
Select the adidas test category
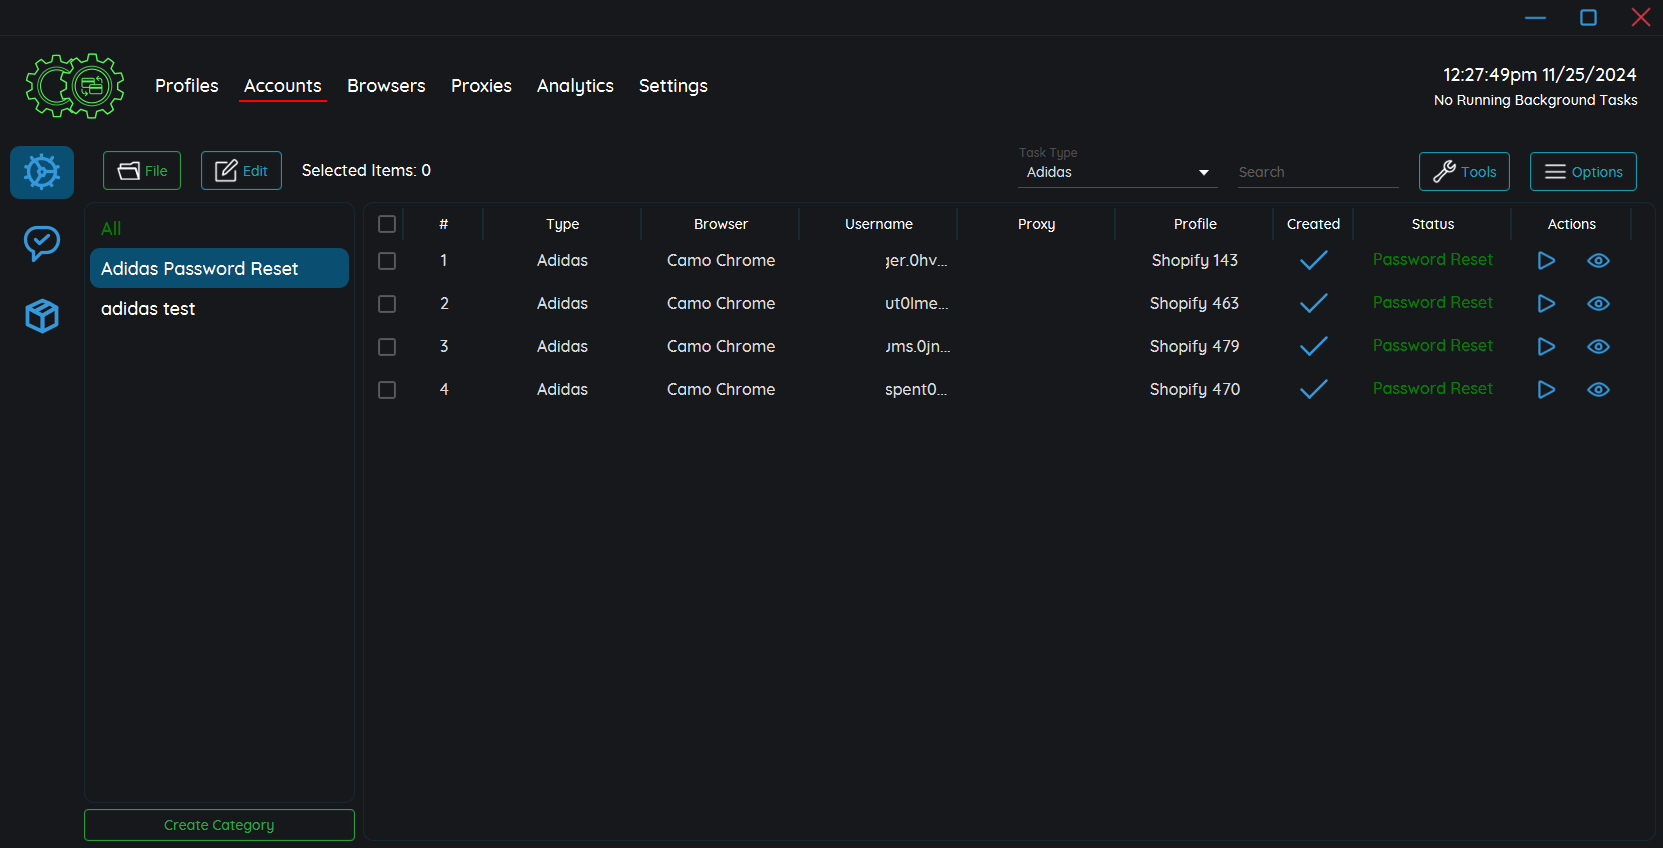[x=148, y=309]
